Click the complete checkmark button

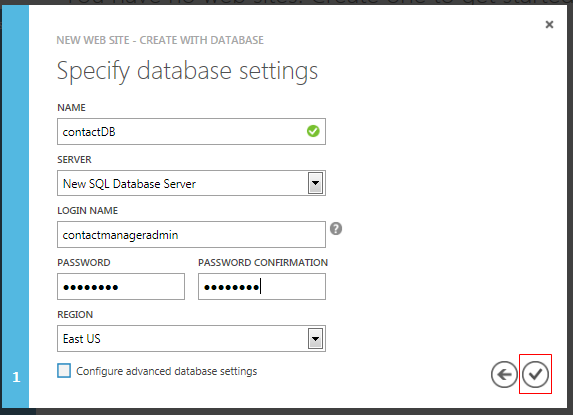pos(535,374)
